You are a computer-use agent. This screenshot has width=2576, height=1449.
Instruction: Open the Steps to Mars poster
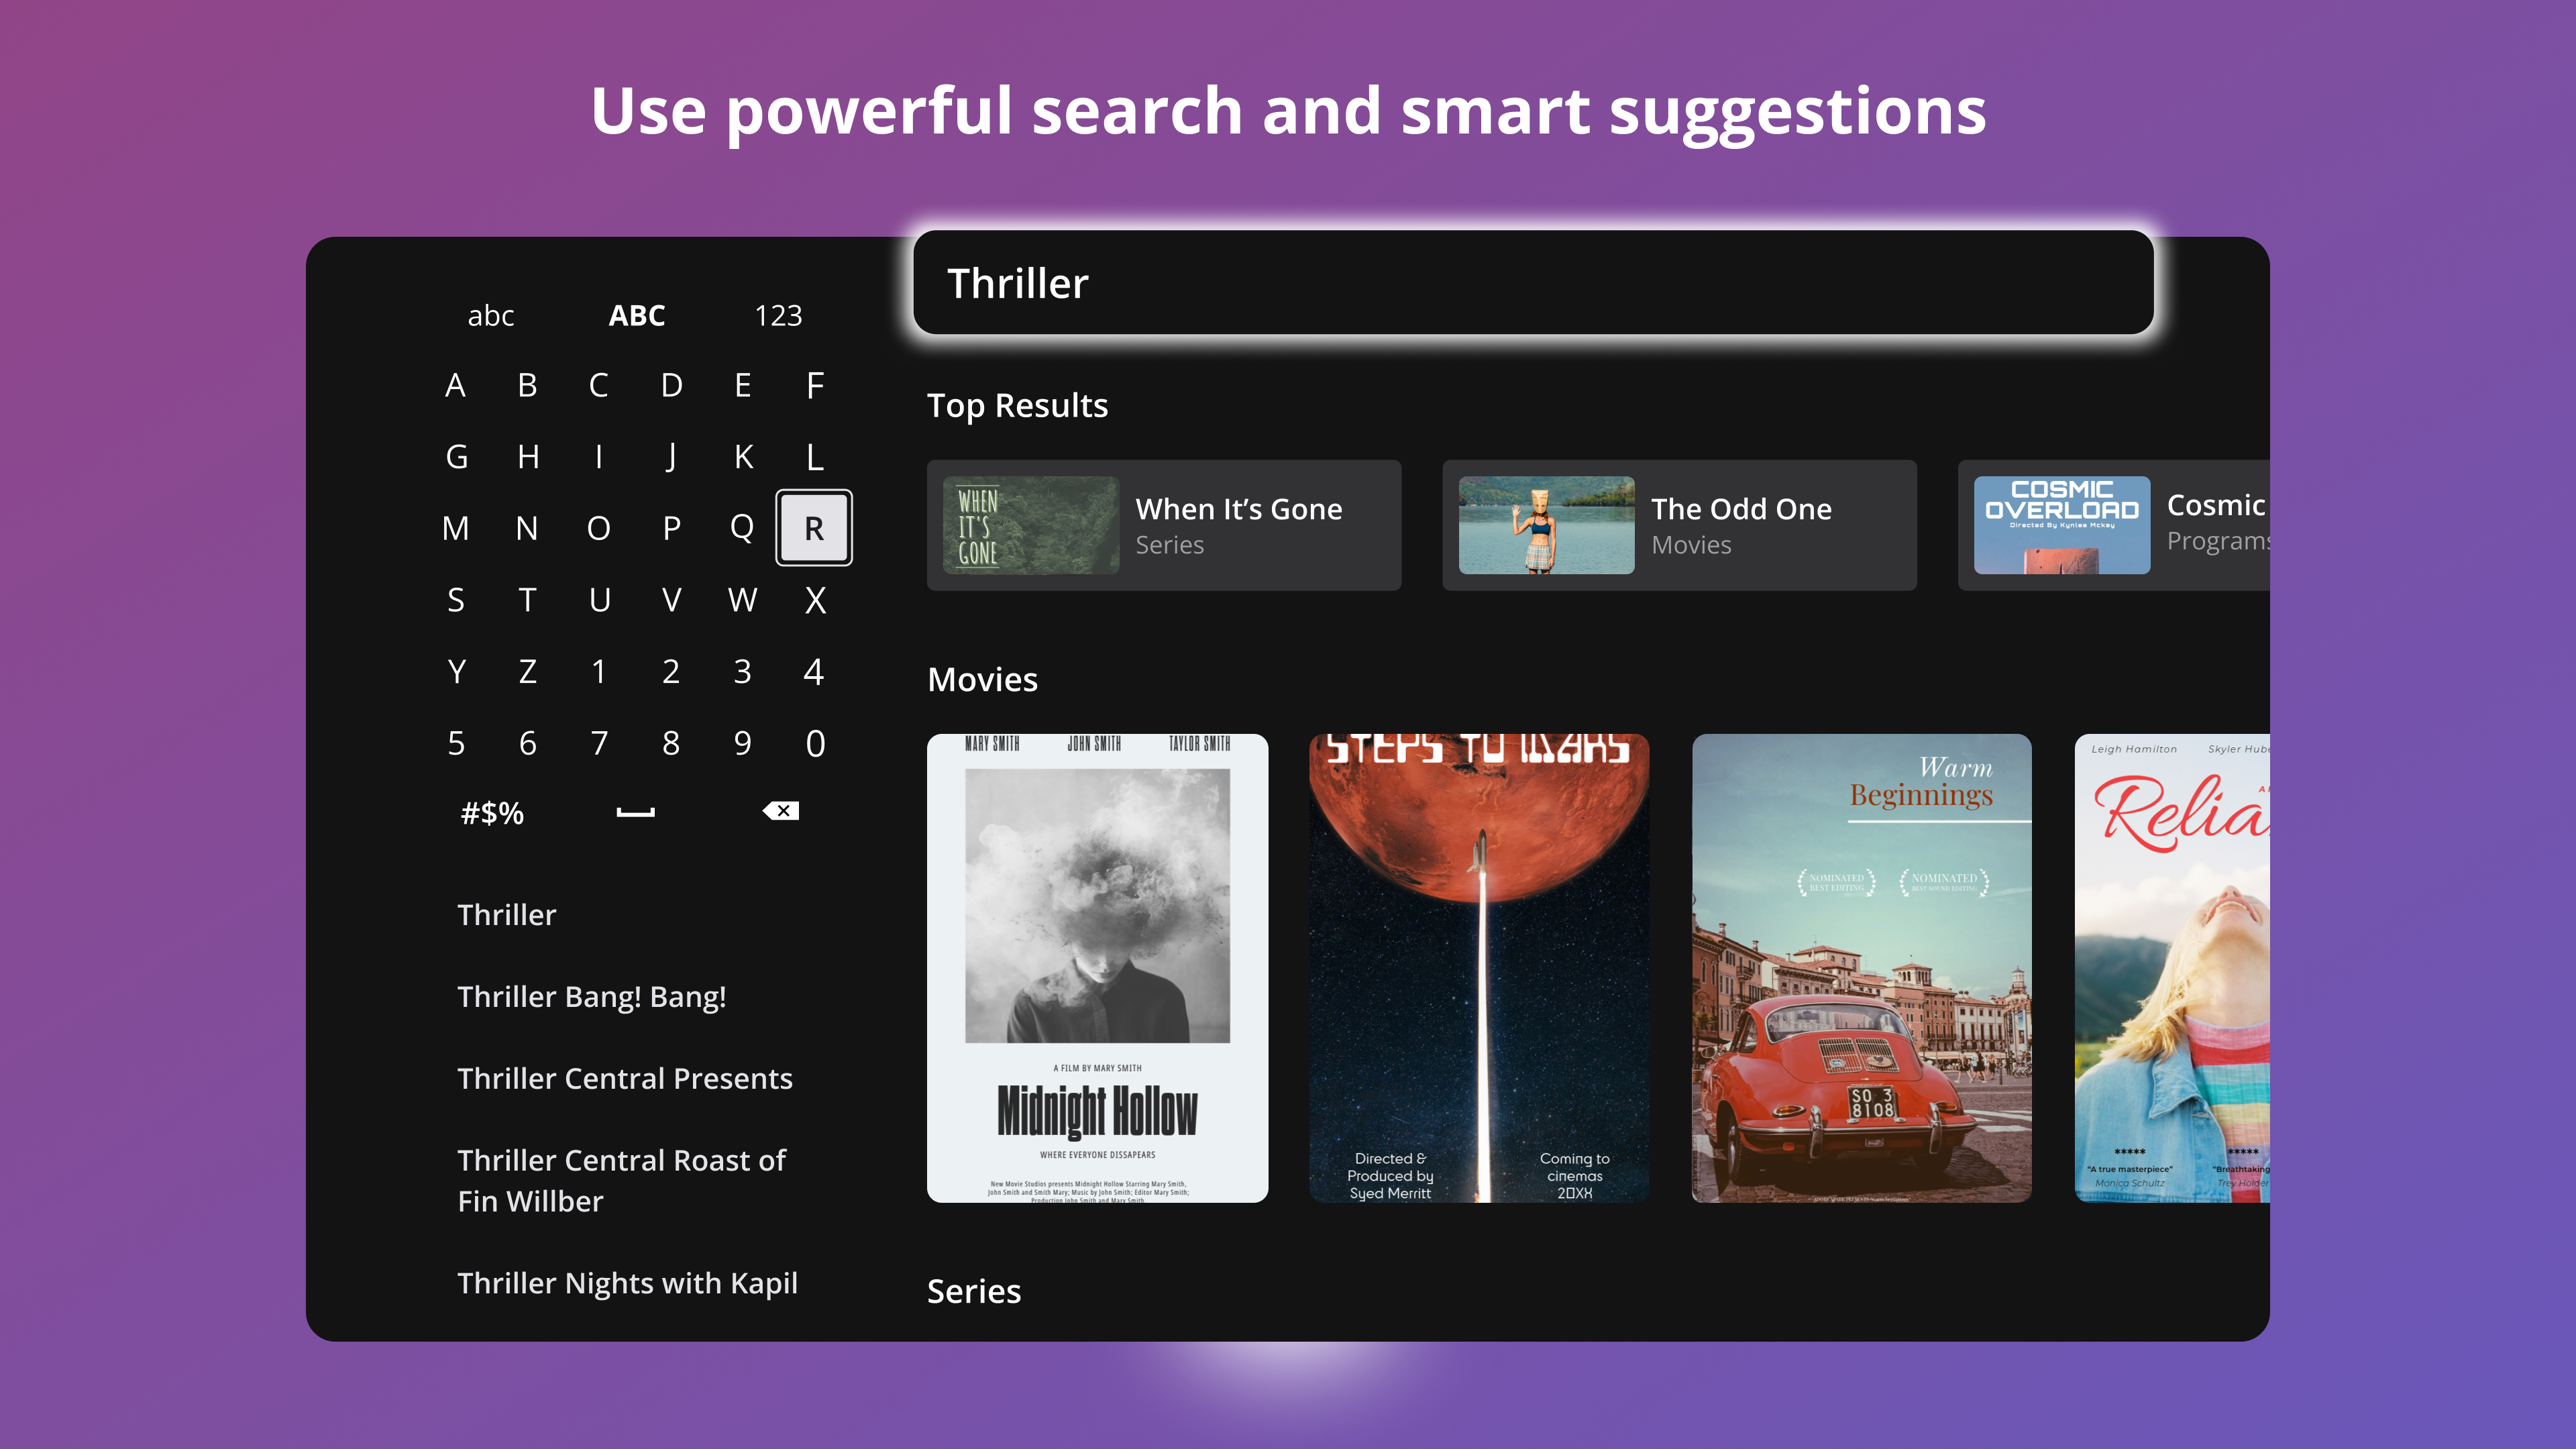point(1479,968)
